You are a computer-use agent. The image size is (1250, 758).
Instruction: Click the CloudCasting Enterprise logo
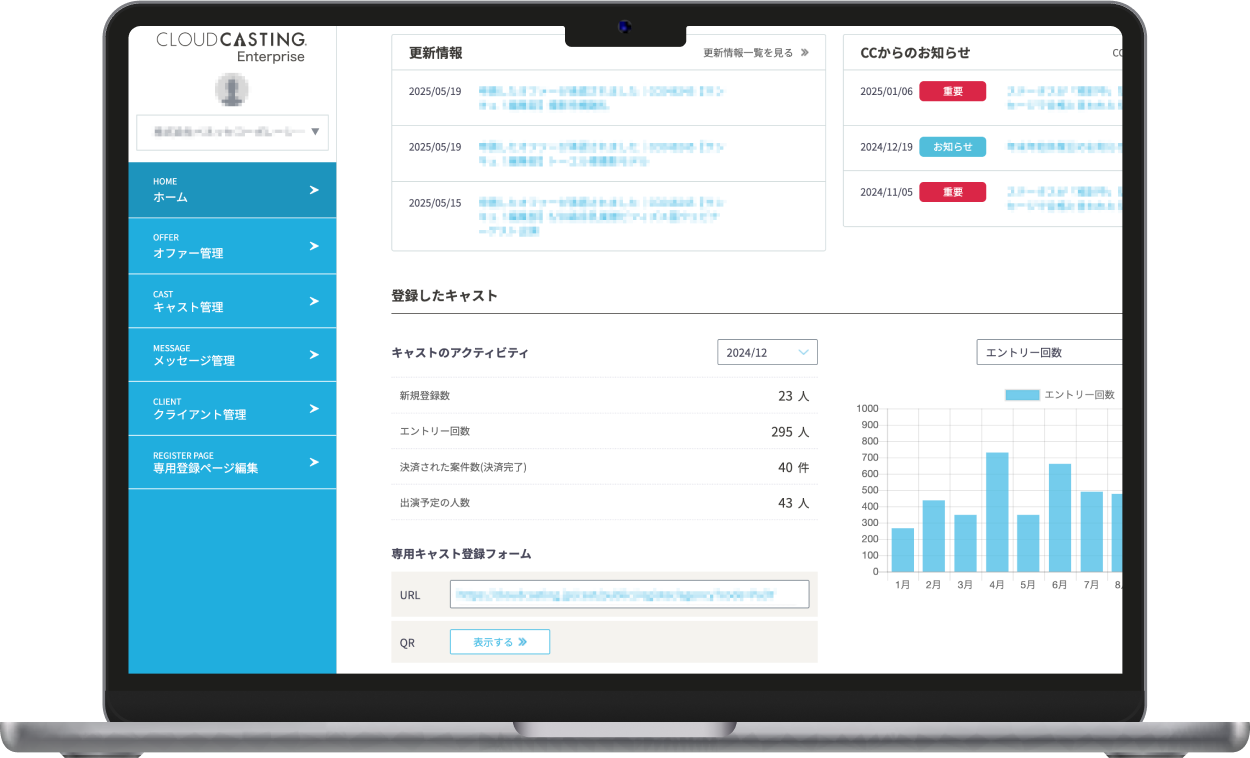pyautogui.click(x=232, y=47)
